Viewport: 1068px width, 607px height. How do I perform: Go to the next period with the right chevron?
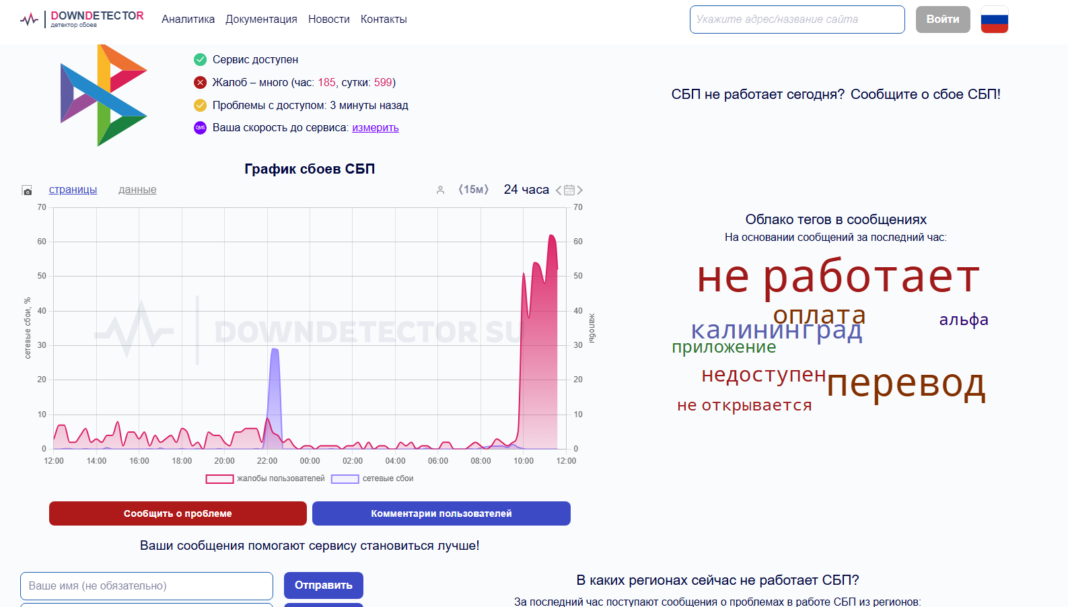pos(580,190)
